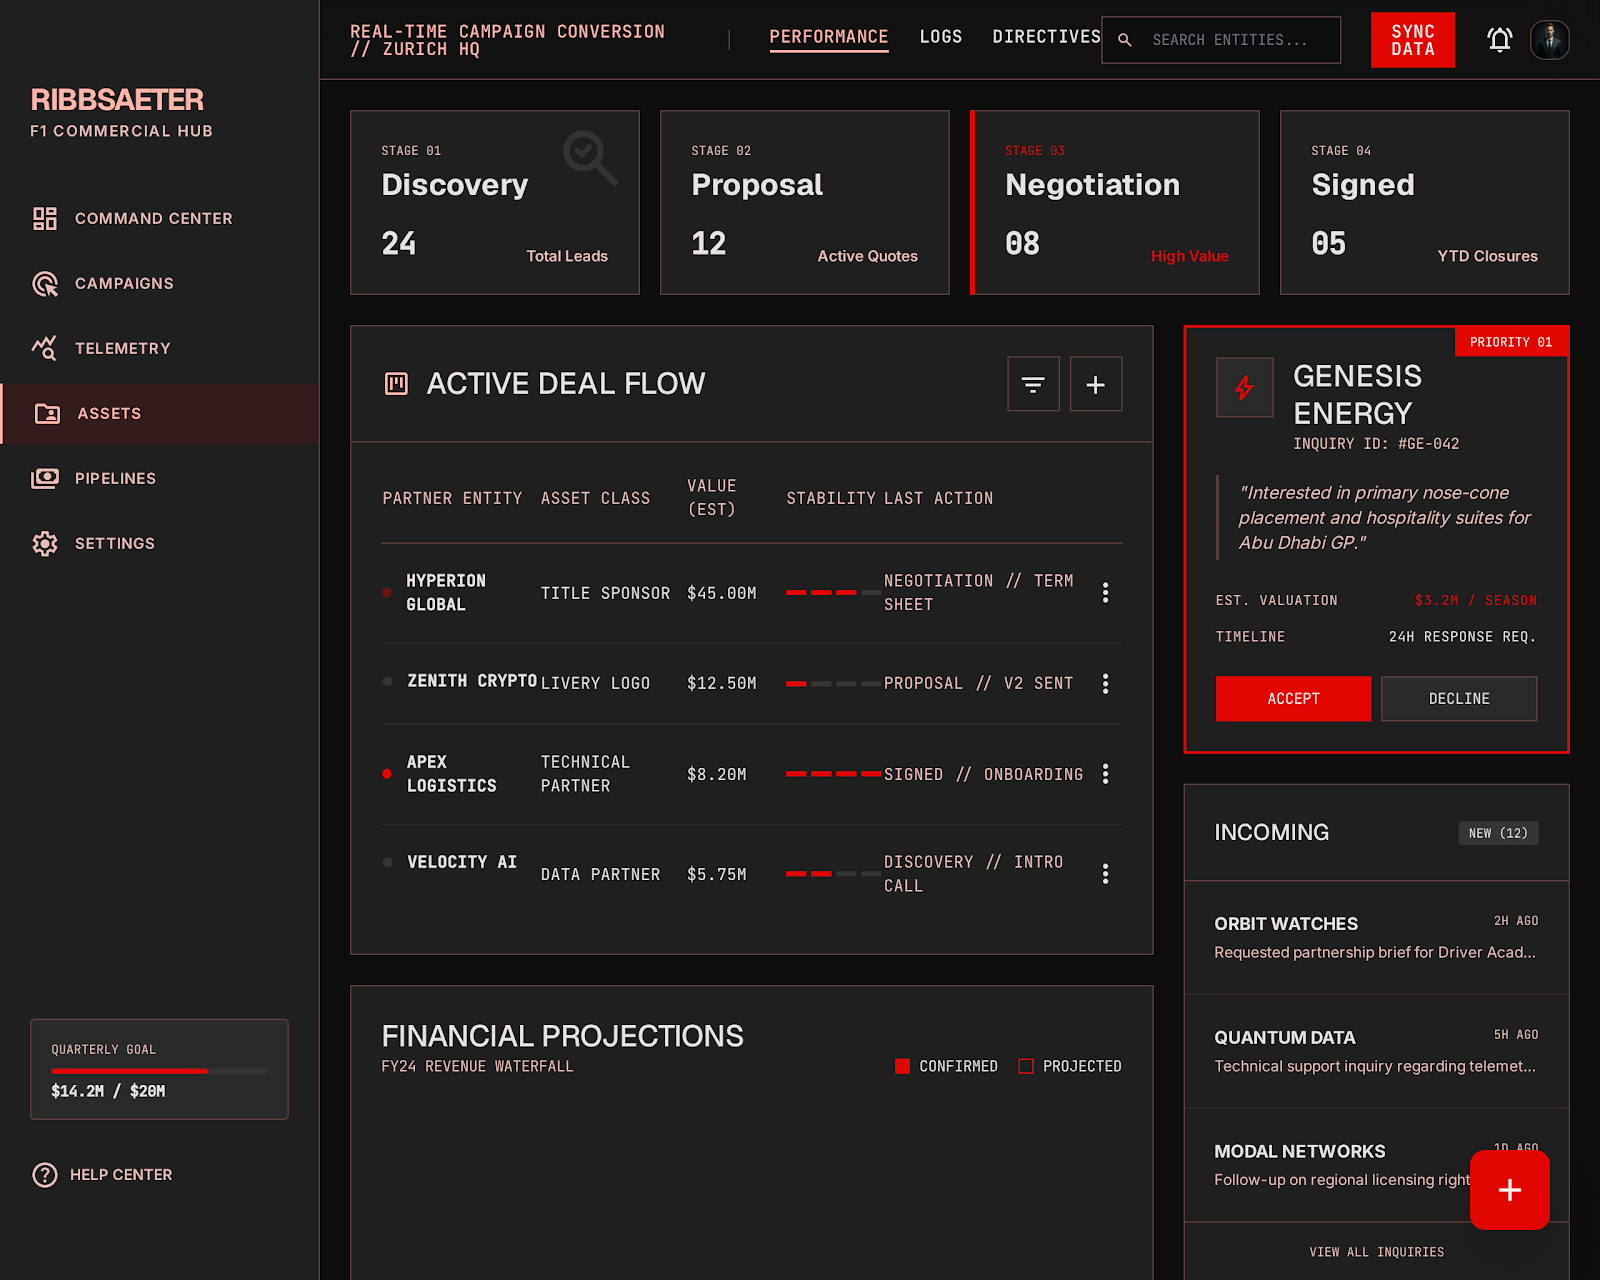This screenshot has width=1600, height=1280.
Task: Click the Assets folder icon
Action: pos(48,413)
